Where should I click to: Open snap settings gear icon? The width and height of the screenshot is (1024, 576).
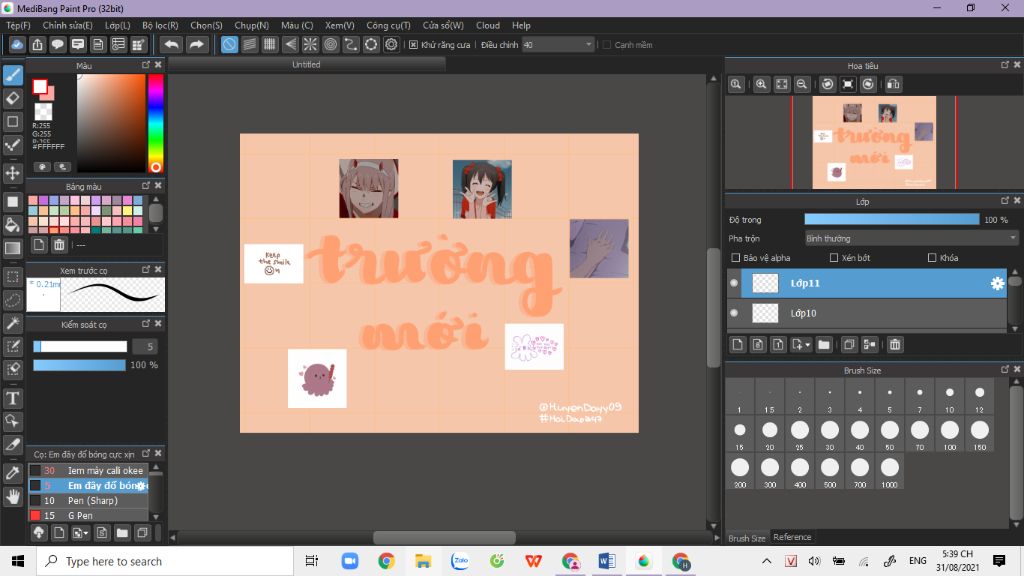391,44
